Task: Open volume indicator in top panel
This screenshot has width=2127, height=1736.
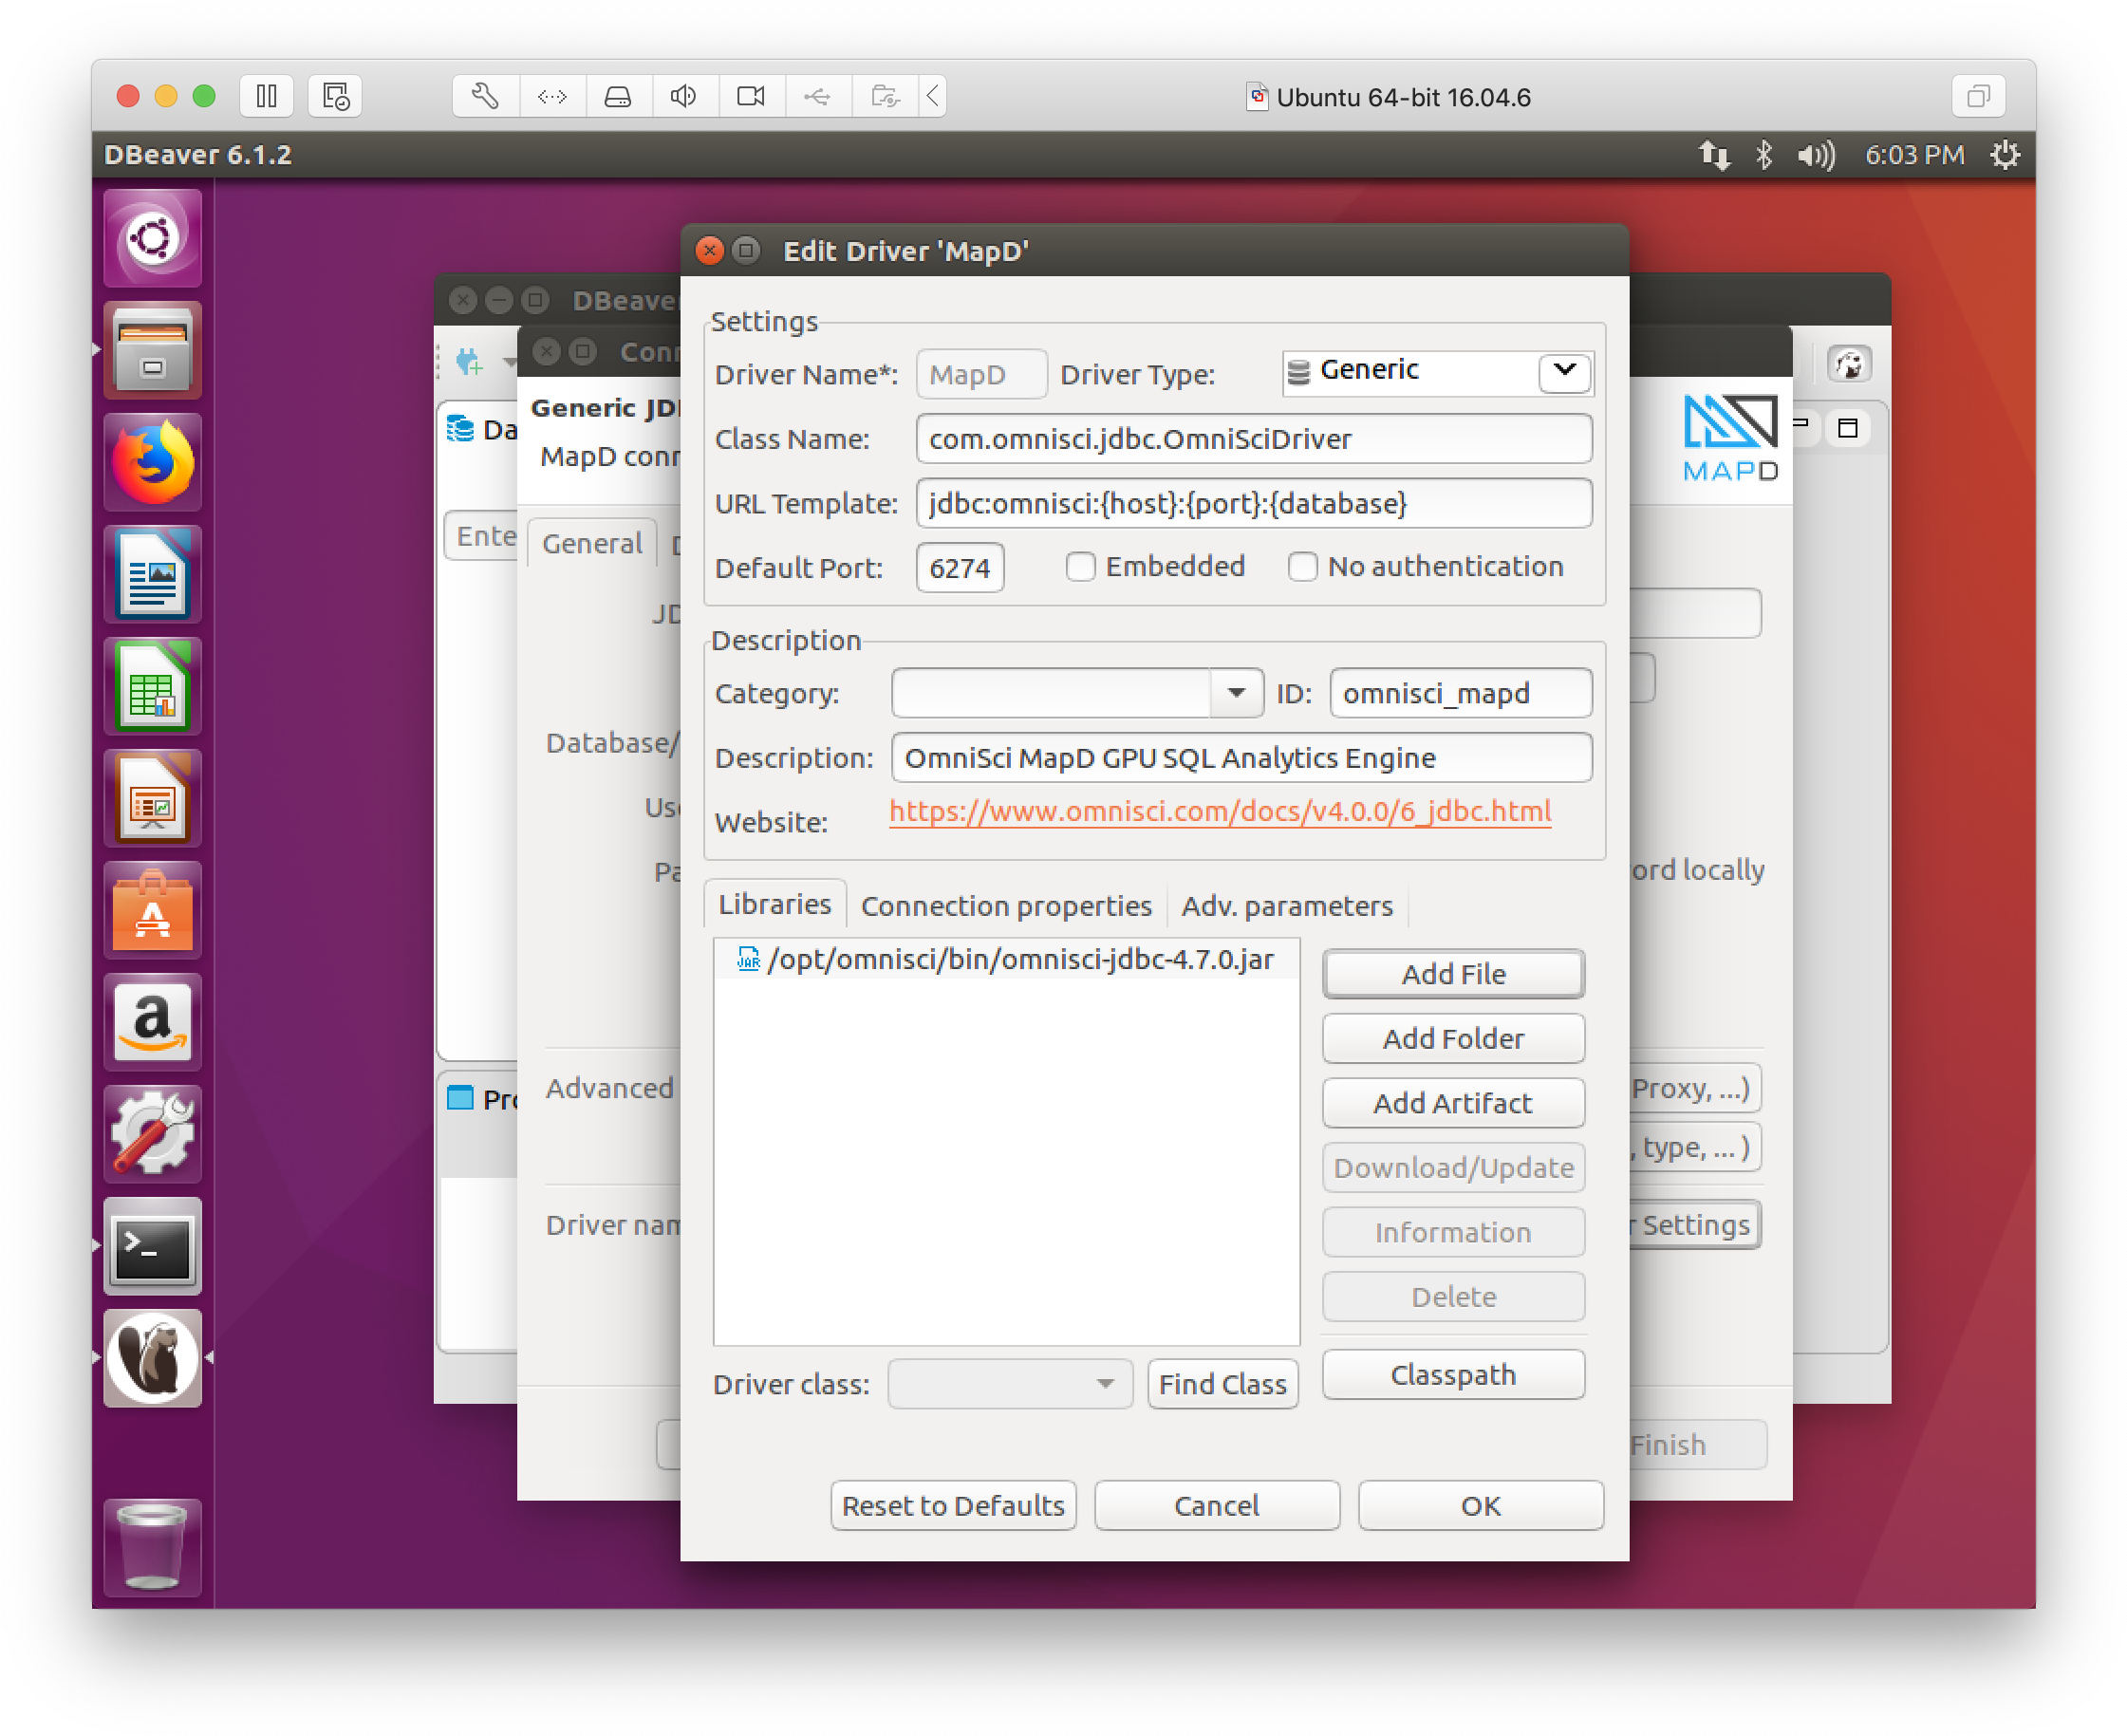Action: (1816, 155)
